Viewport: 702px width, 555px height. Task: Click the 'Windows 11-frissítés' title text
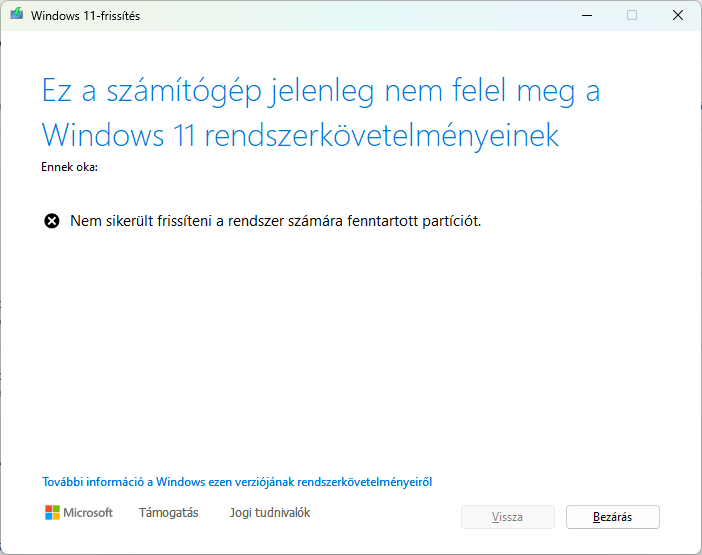[x=86, y=16]
